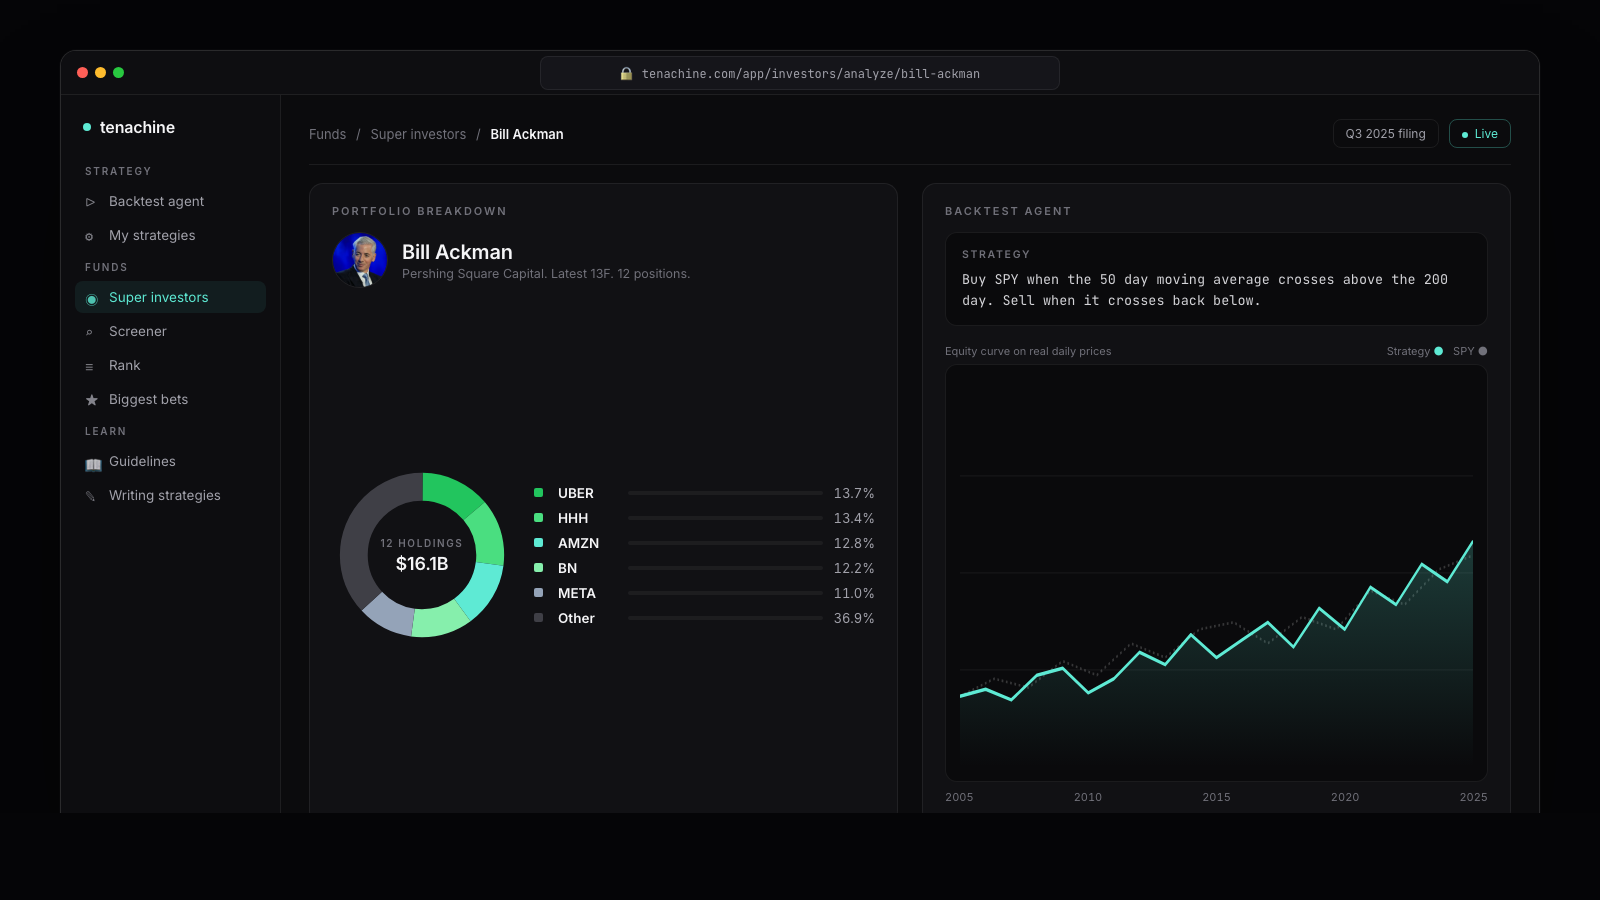
Task: Click the strategy prompt text box
Action: pyautogui.click(x=1216, y=279)
